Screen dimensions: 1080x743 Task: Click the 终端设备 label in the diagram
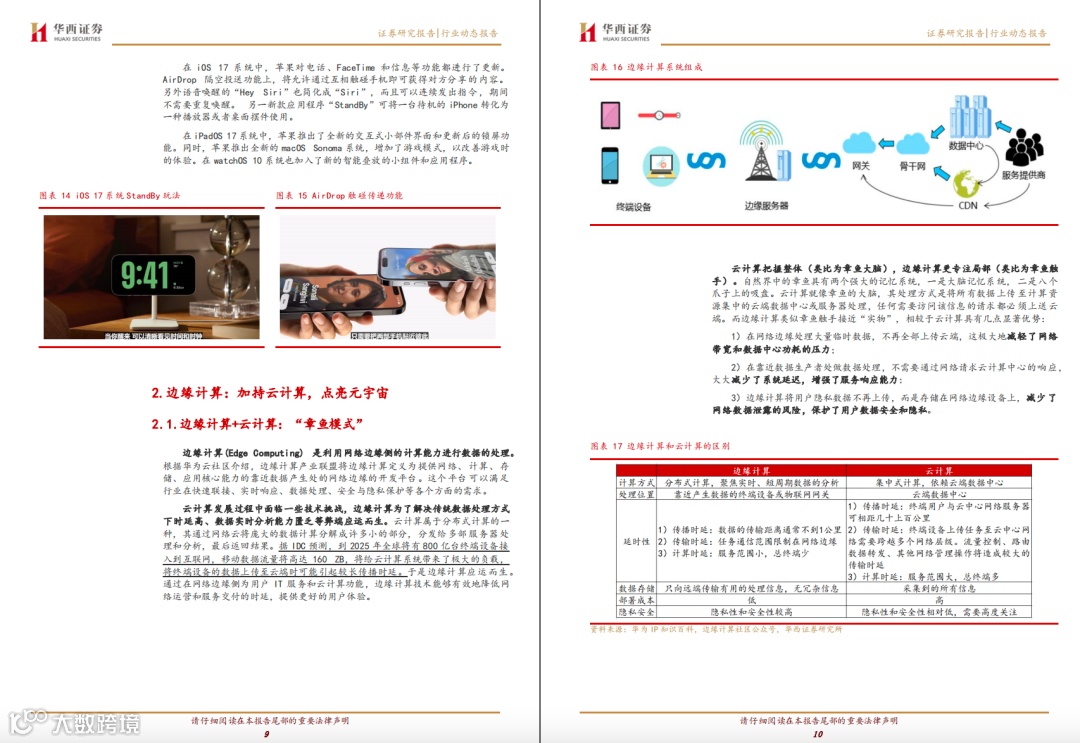point(634,207)
